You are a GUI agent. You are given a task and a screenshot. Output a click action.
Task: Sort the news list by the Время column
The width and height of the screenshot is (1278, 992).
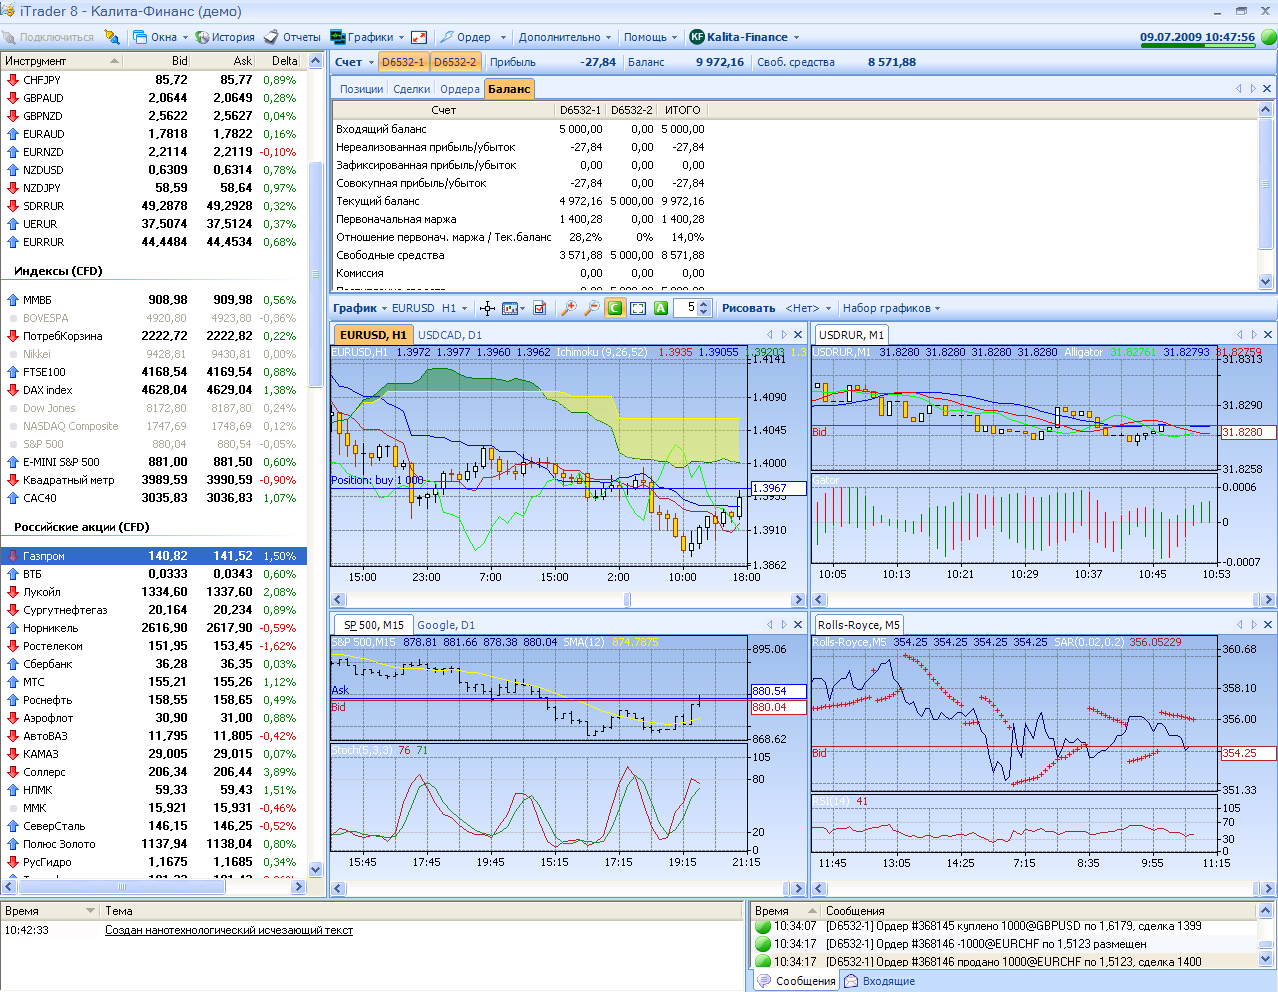[49, 911]
